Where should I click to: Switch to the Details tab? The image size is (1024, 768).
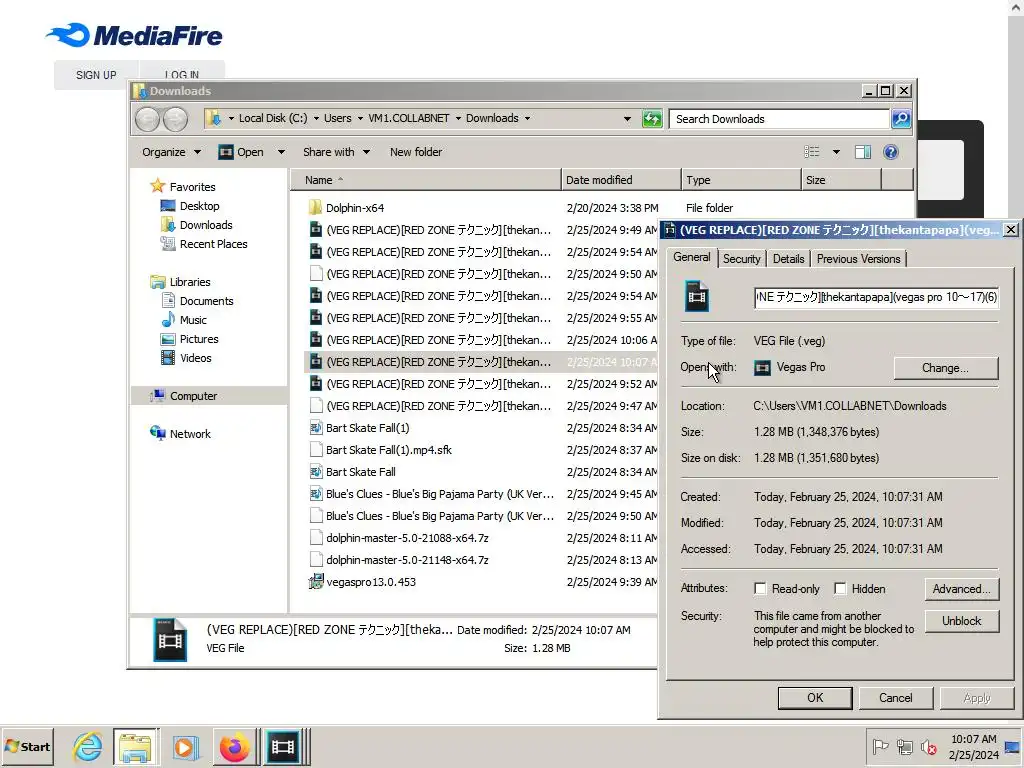pyautogui.click(x=788, y=259)
